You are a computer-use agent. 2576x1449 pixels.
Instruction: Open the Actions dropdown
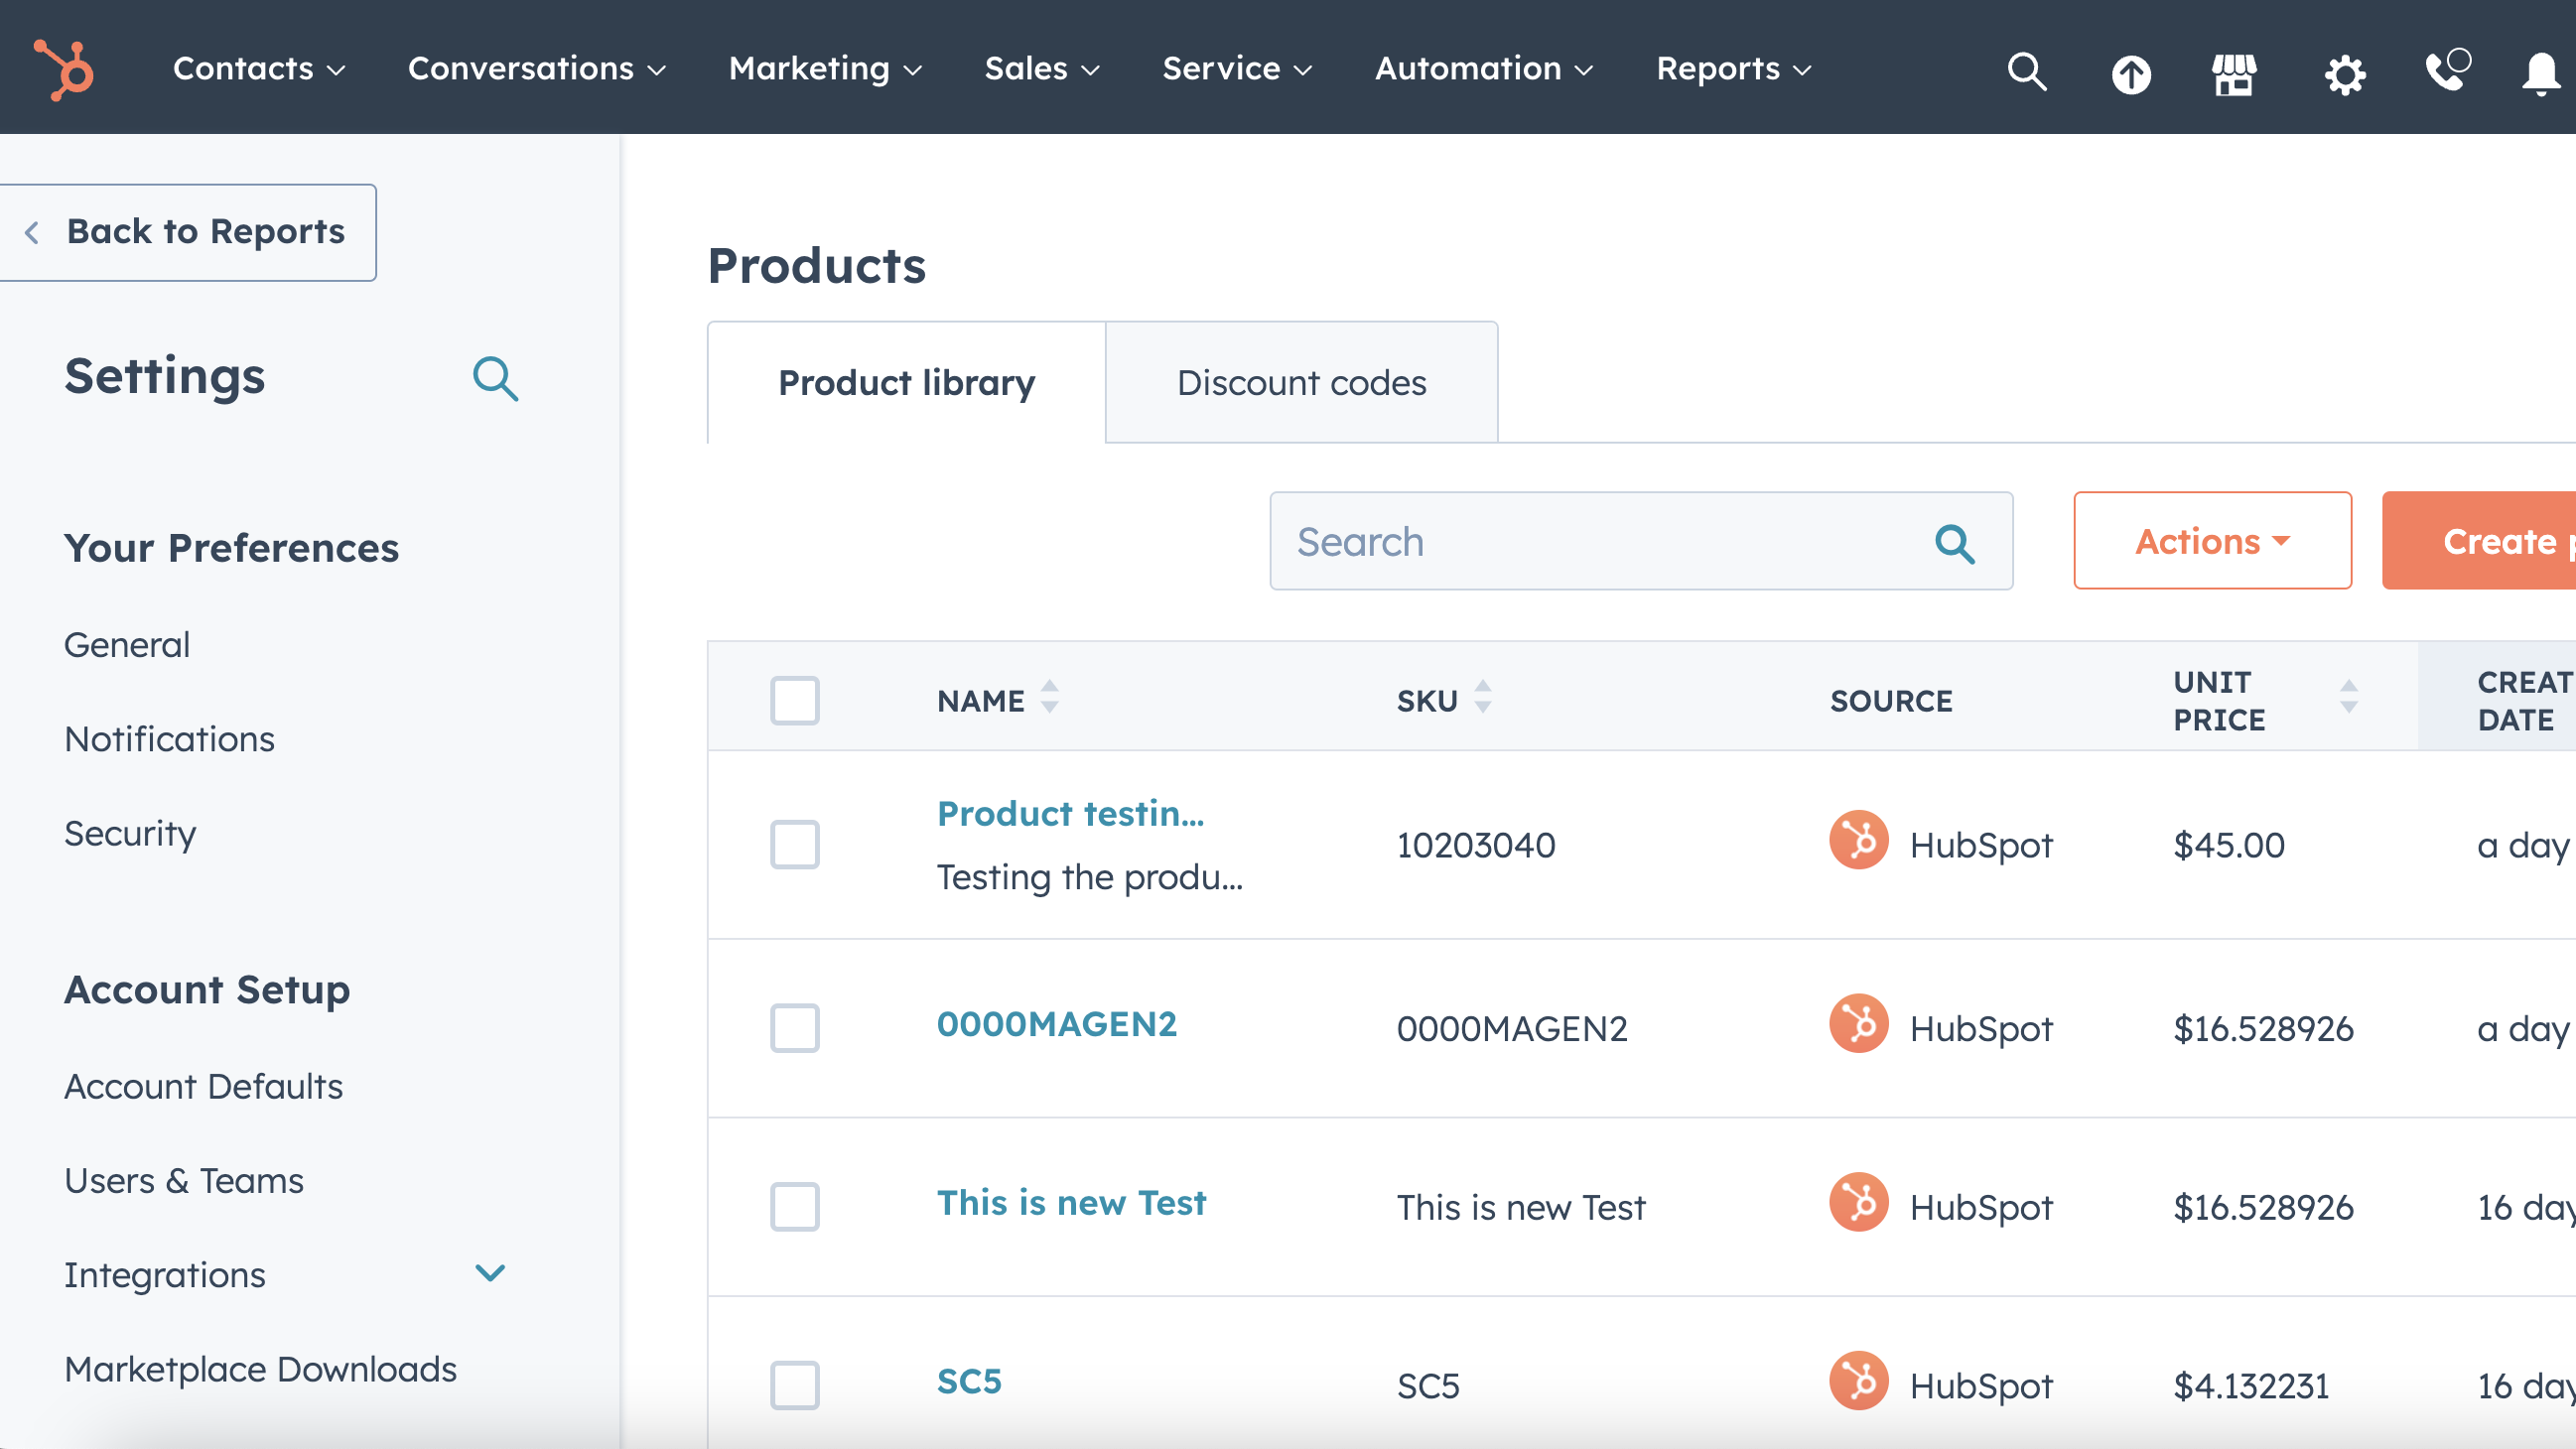point(2212,541)
